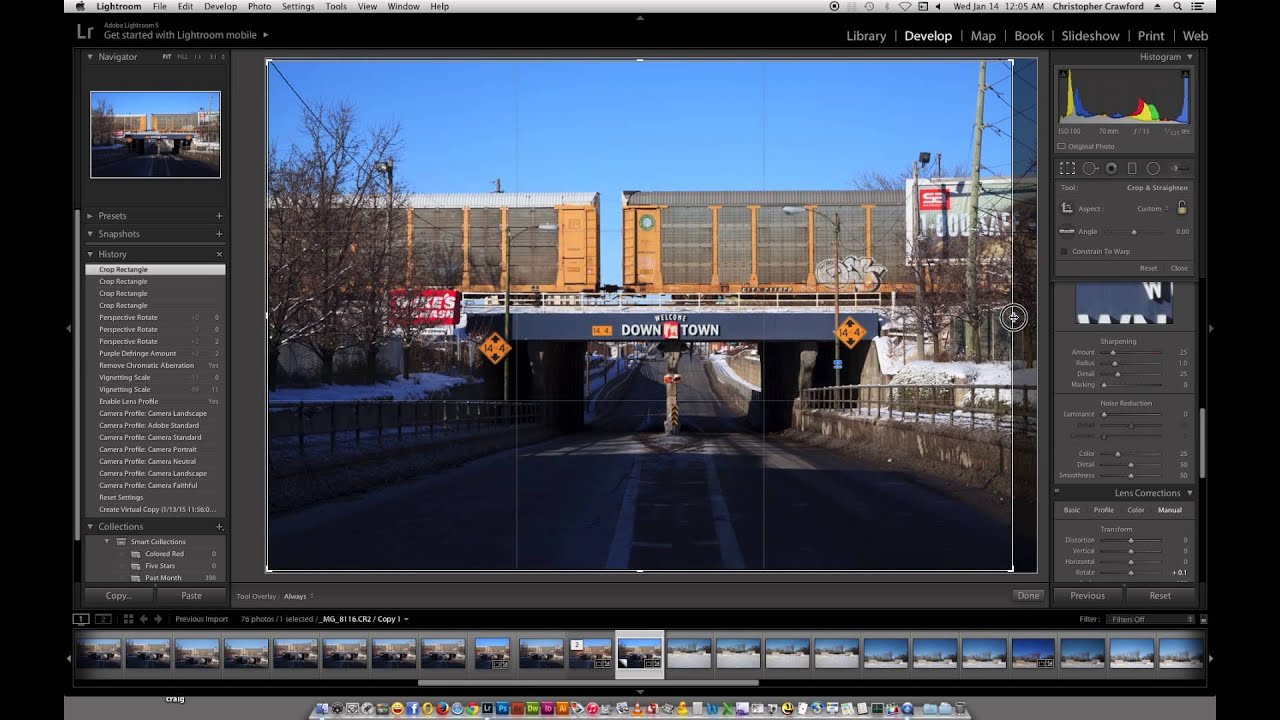The image size is (1280, 720).
Task: Click the Previous button
Action: pyautogui.click(x=1087, y=596)
